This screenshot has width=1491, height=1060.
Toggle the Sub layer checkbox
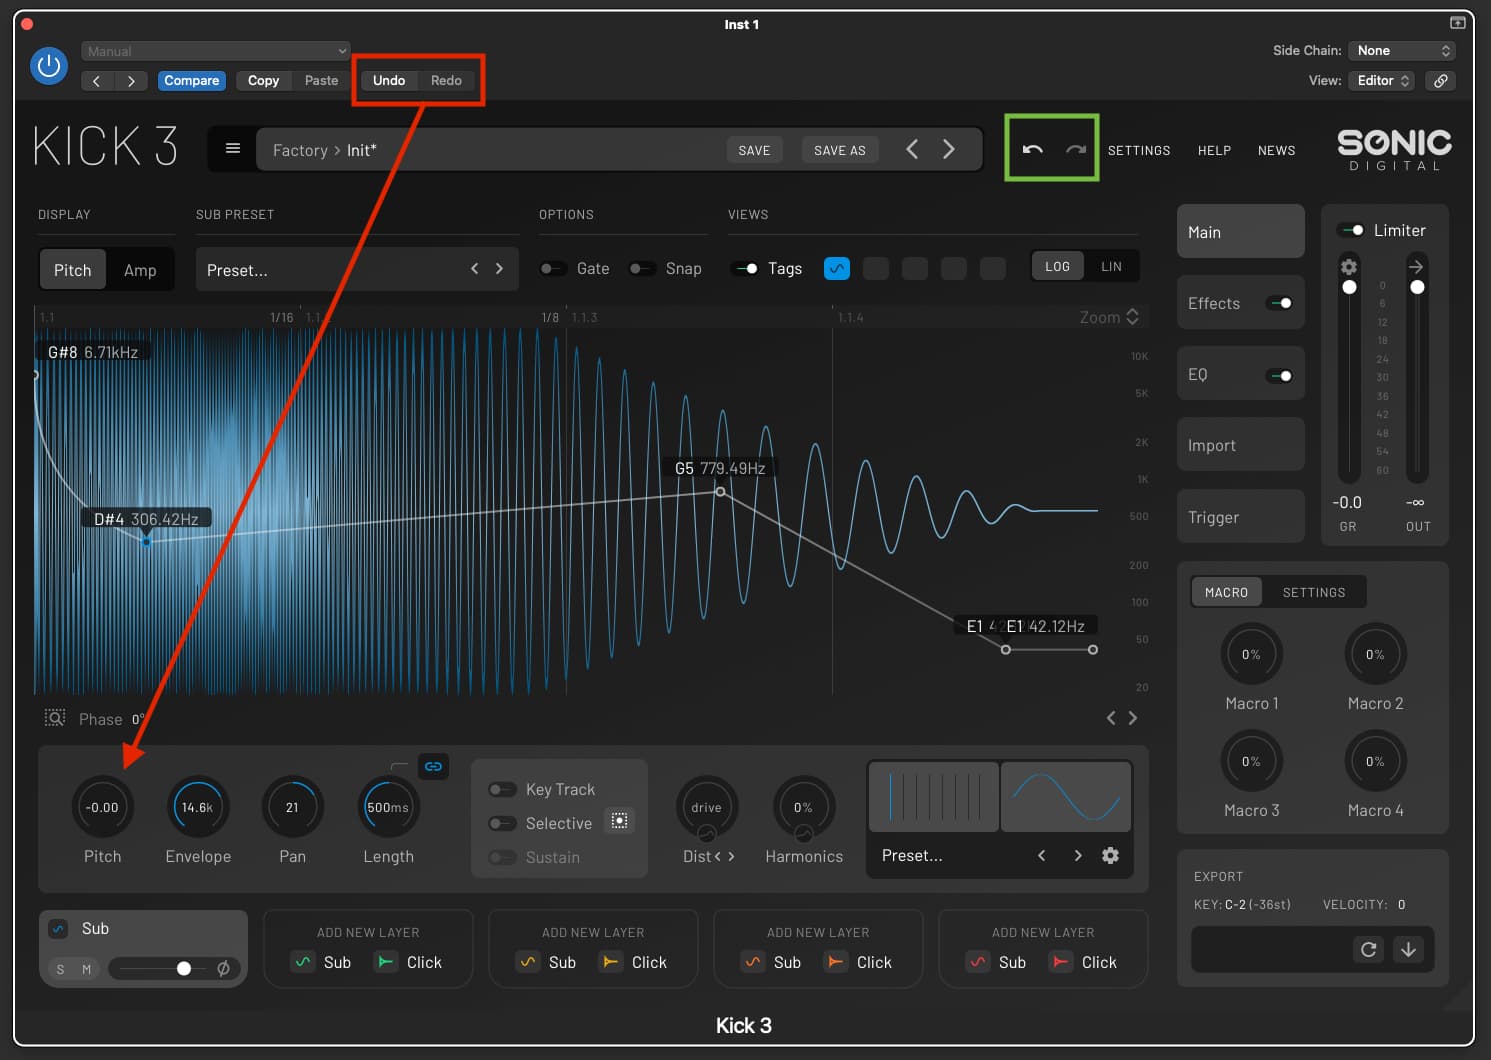58,928
